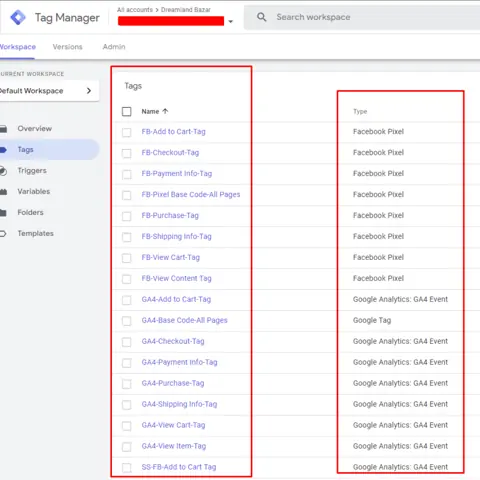Expand the Default Workspace chevron
480x480 pixels.
tap(89, 91)
